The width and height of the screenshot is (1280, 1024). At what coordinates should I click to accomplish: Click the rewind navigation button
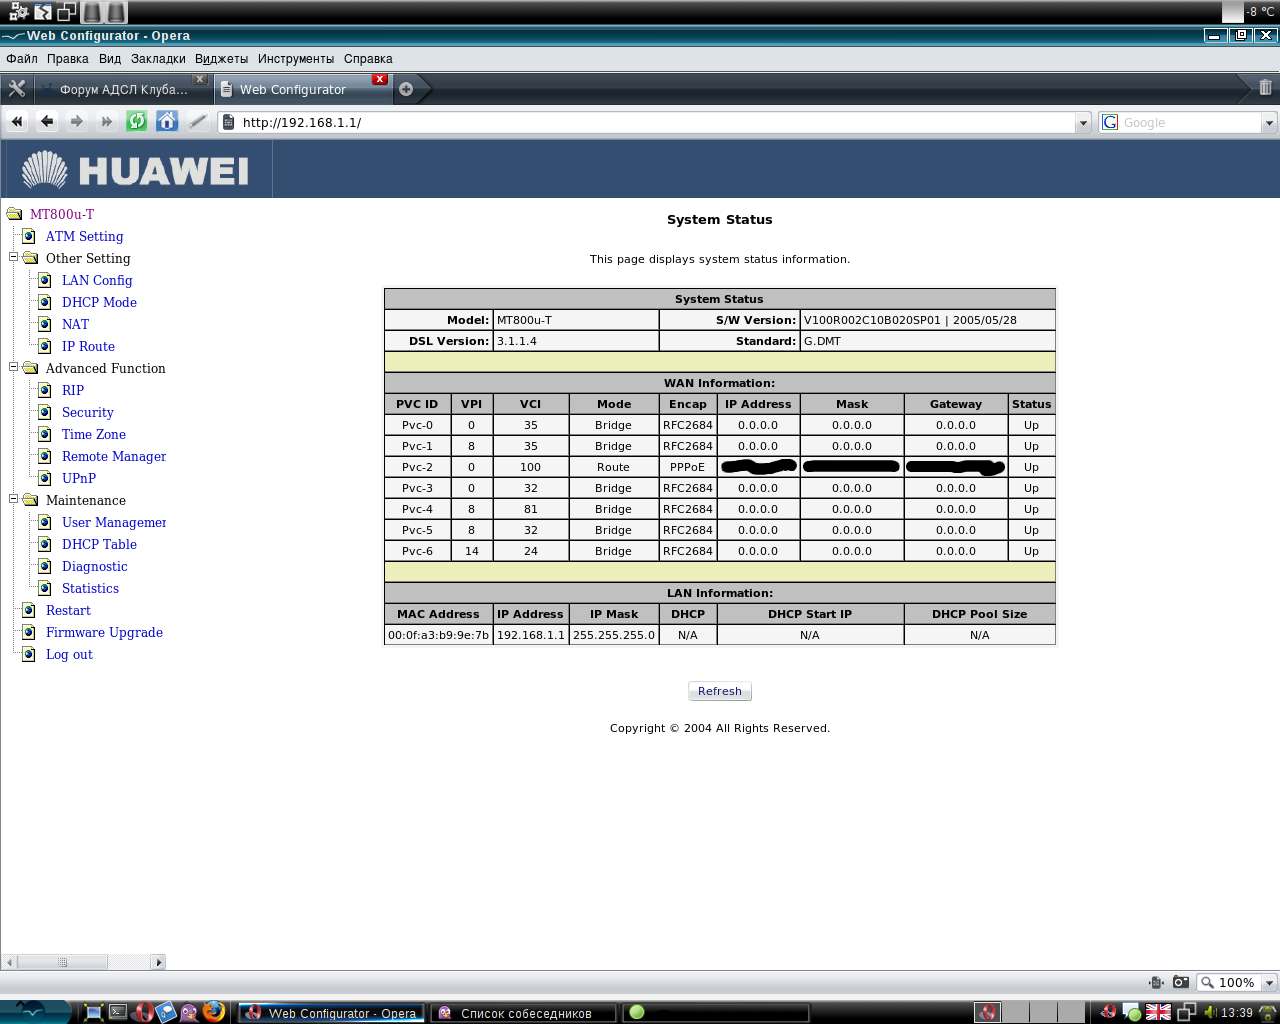tap(17, 121)
